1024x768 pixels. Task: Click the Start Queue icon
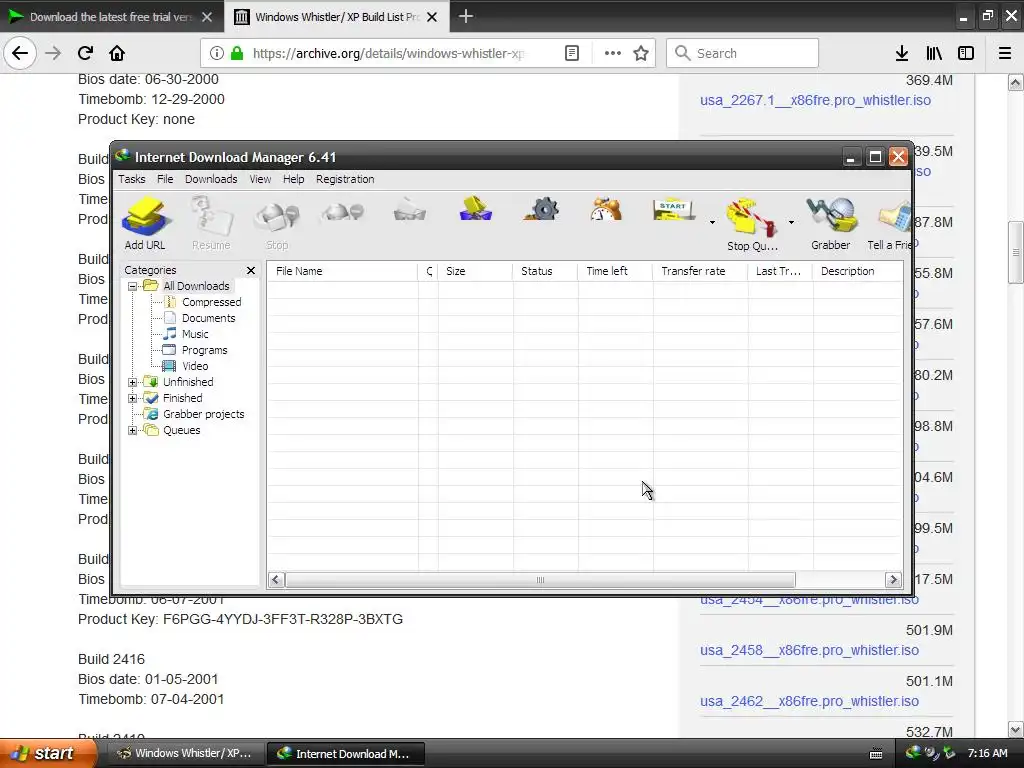tap(674, 210)
